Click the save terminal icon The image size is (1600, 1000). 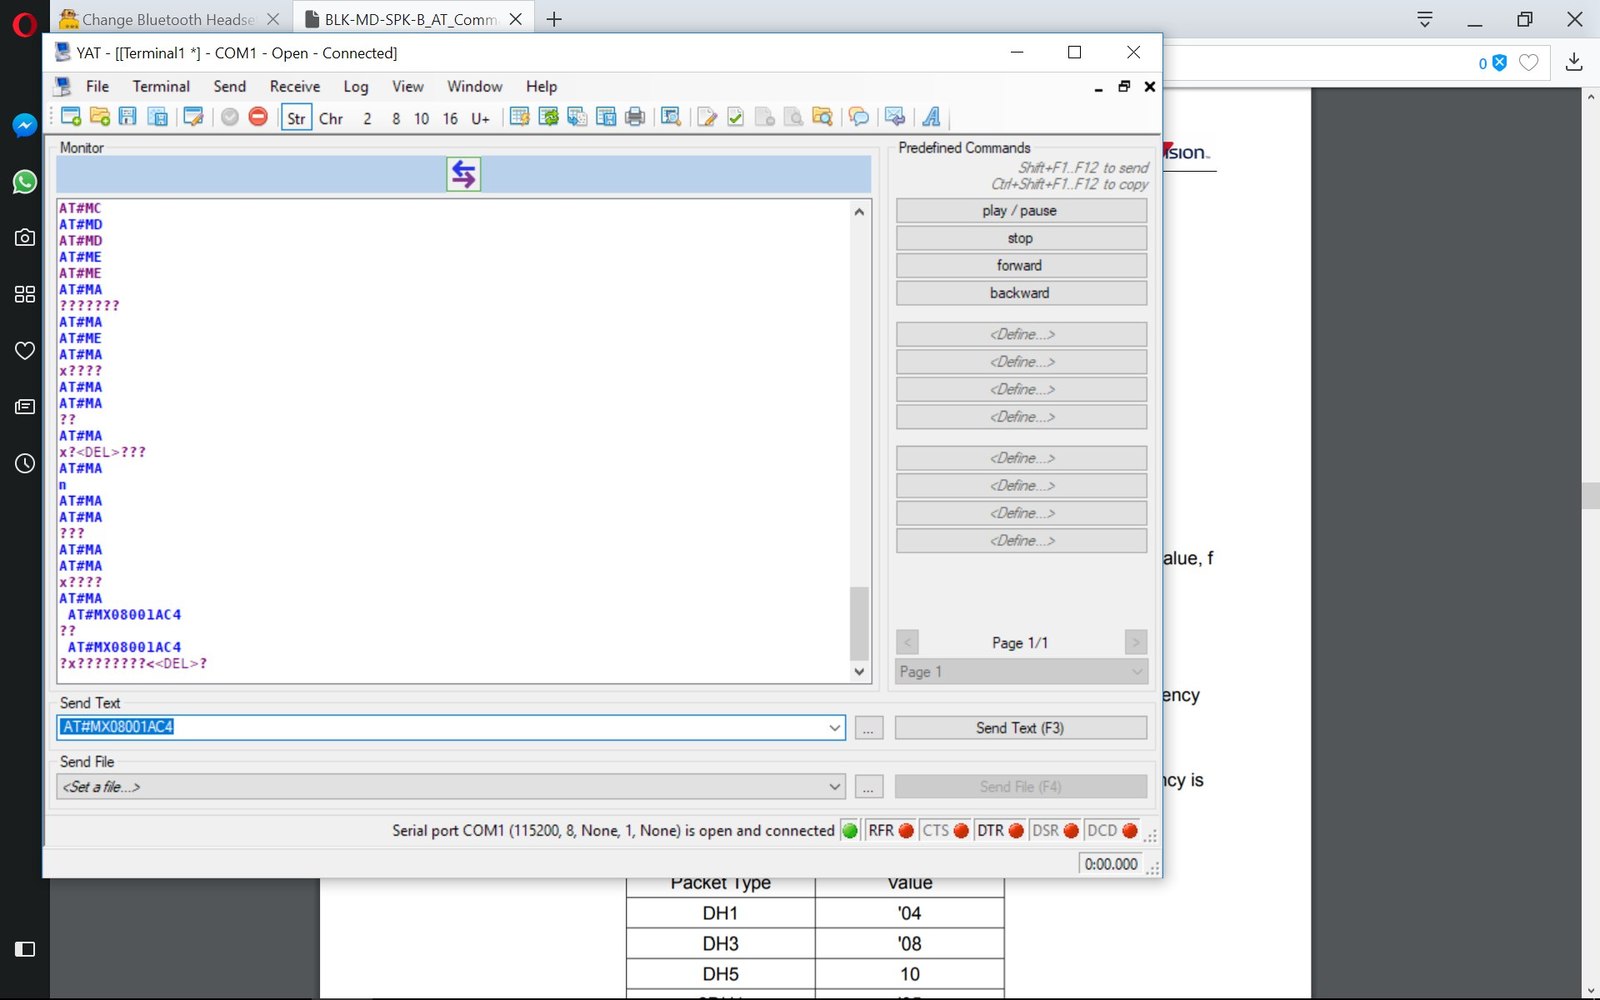coord(128,117)
